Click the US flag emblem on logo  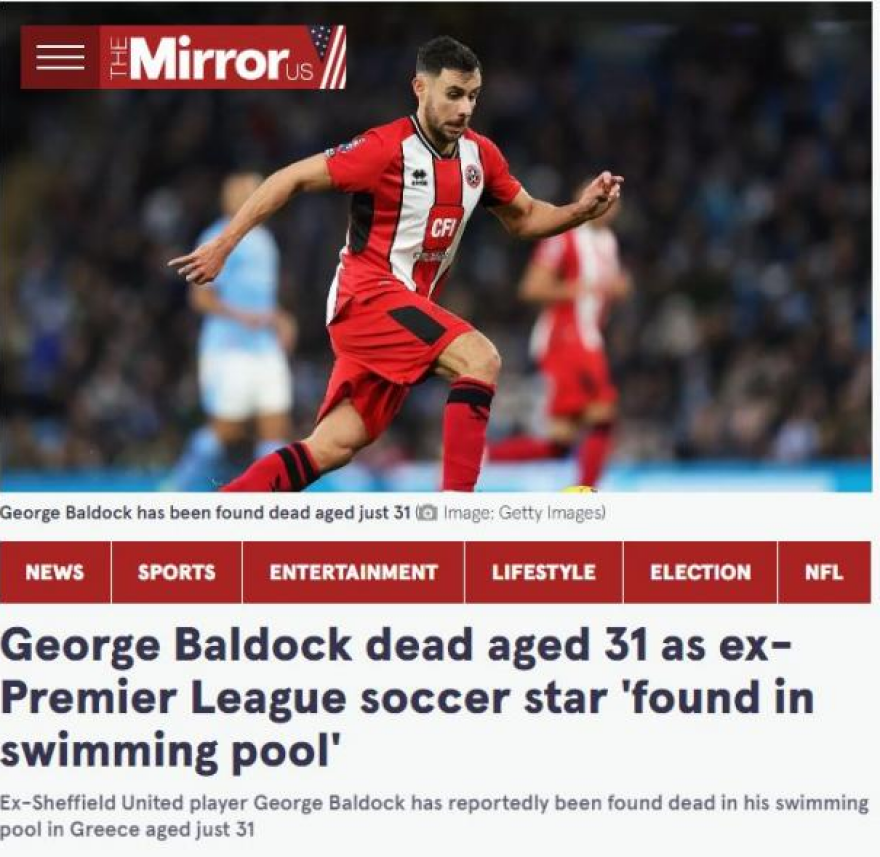[x=329, y=55]
